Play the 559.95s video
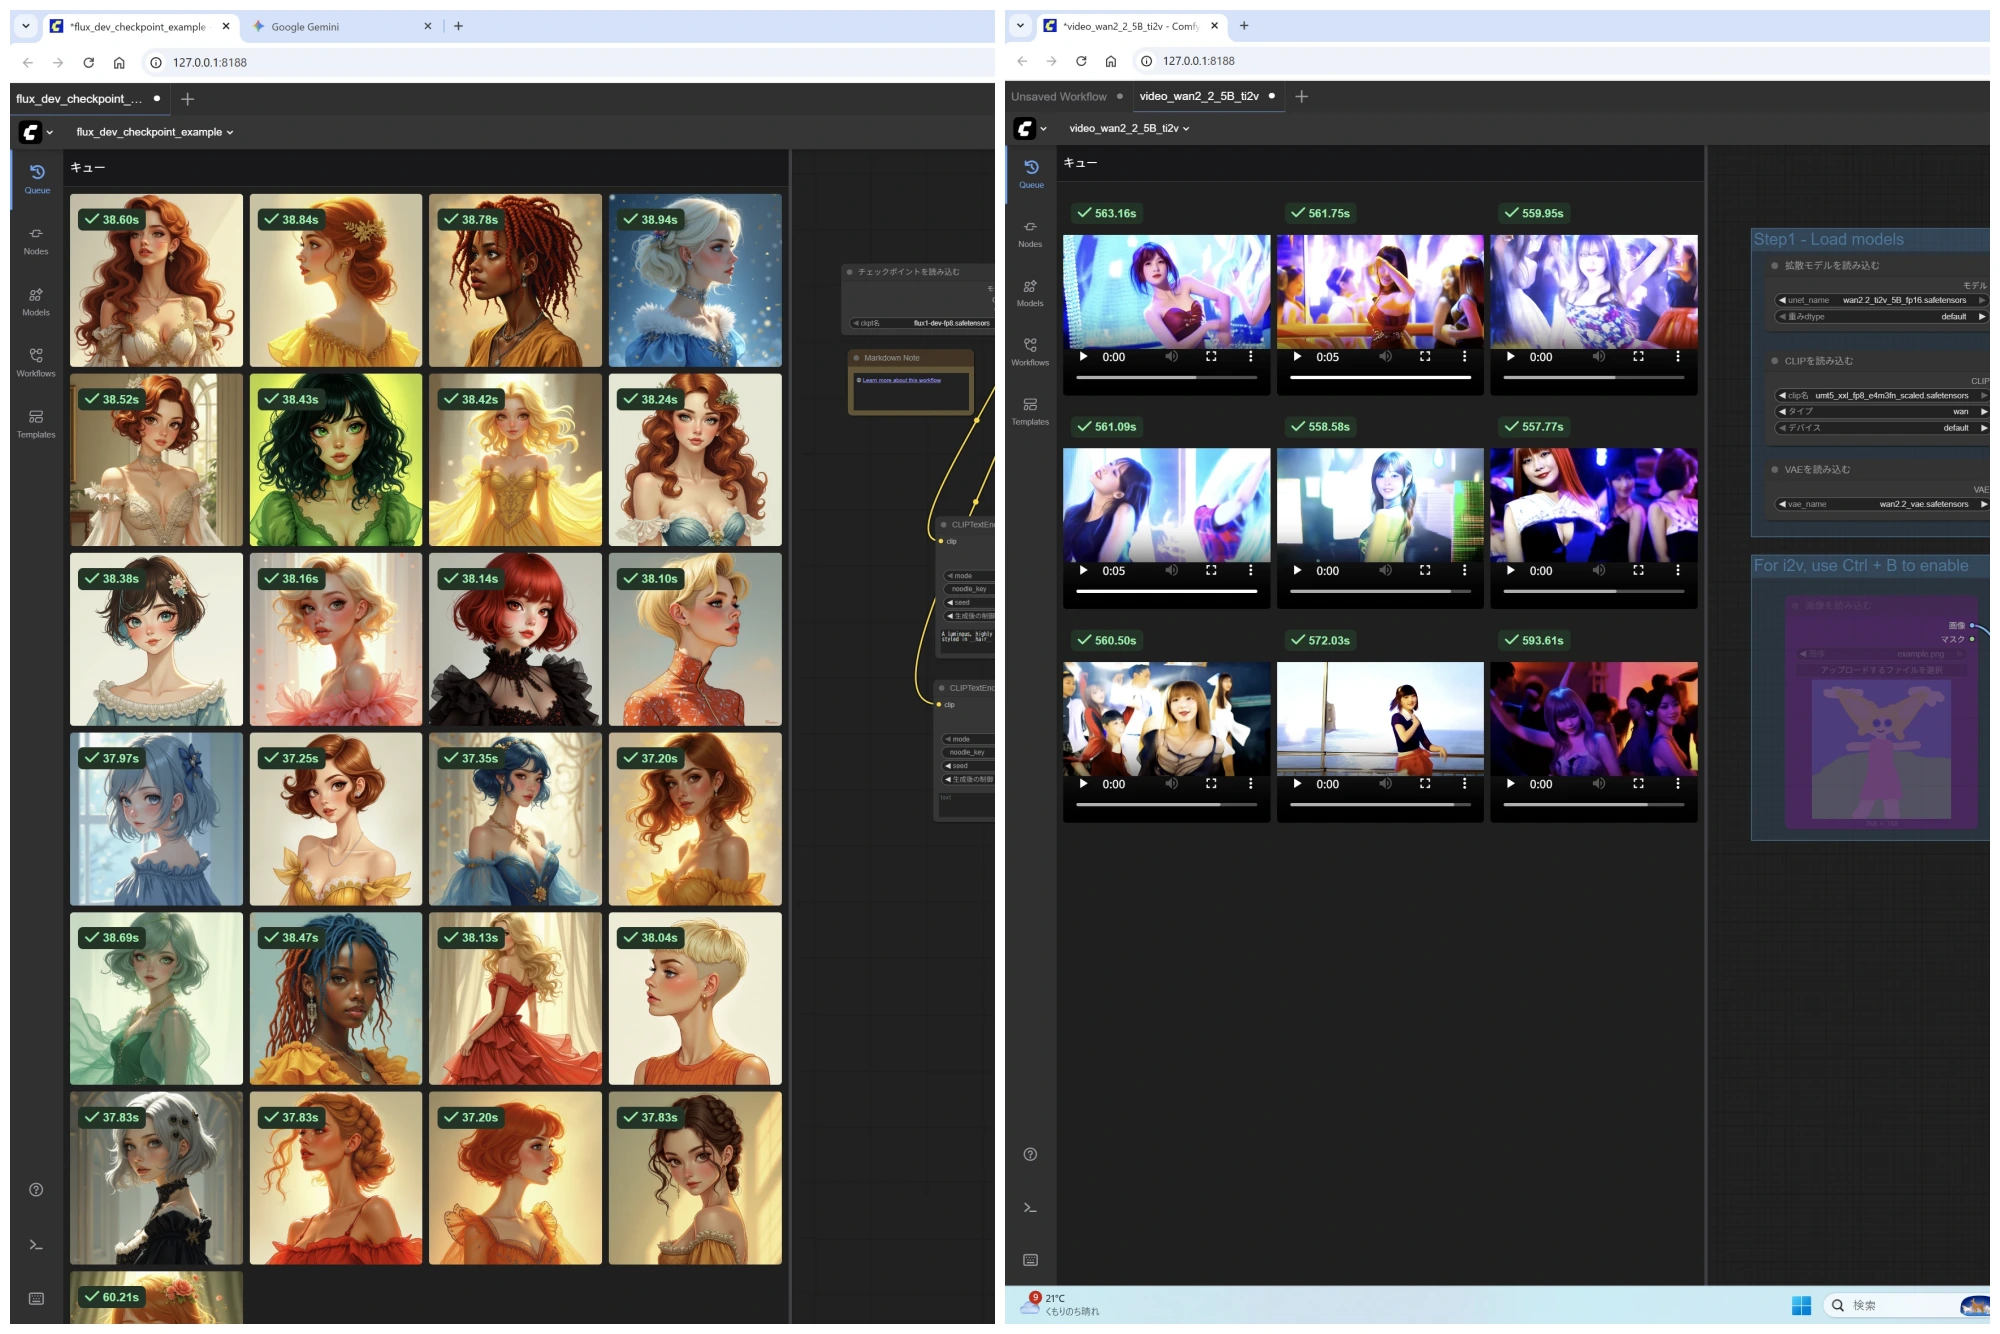 click(1510, 357)
